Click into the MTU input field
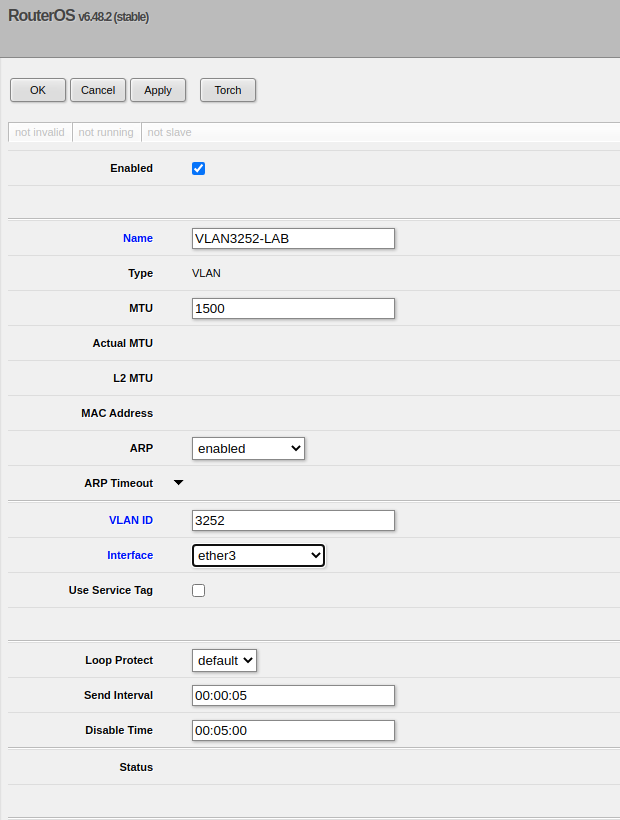The image size is (620, 820). tap(293, 308)
